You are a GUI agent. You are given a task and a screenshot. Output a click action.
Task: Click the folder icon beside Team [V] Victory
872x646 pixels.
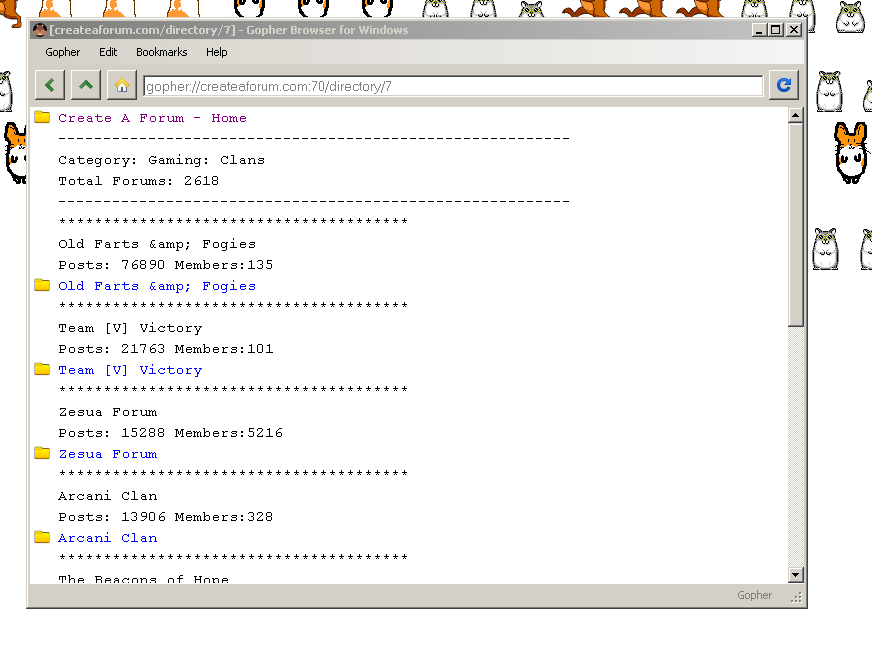pyautogui.click(x=41, y=368)
